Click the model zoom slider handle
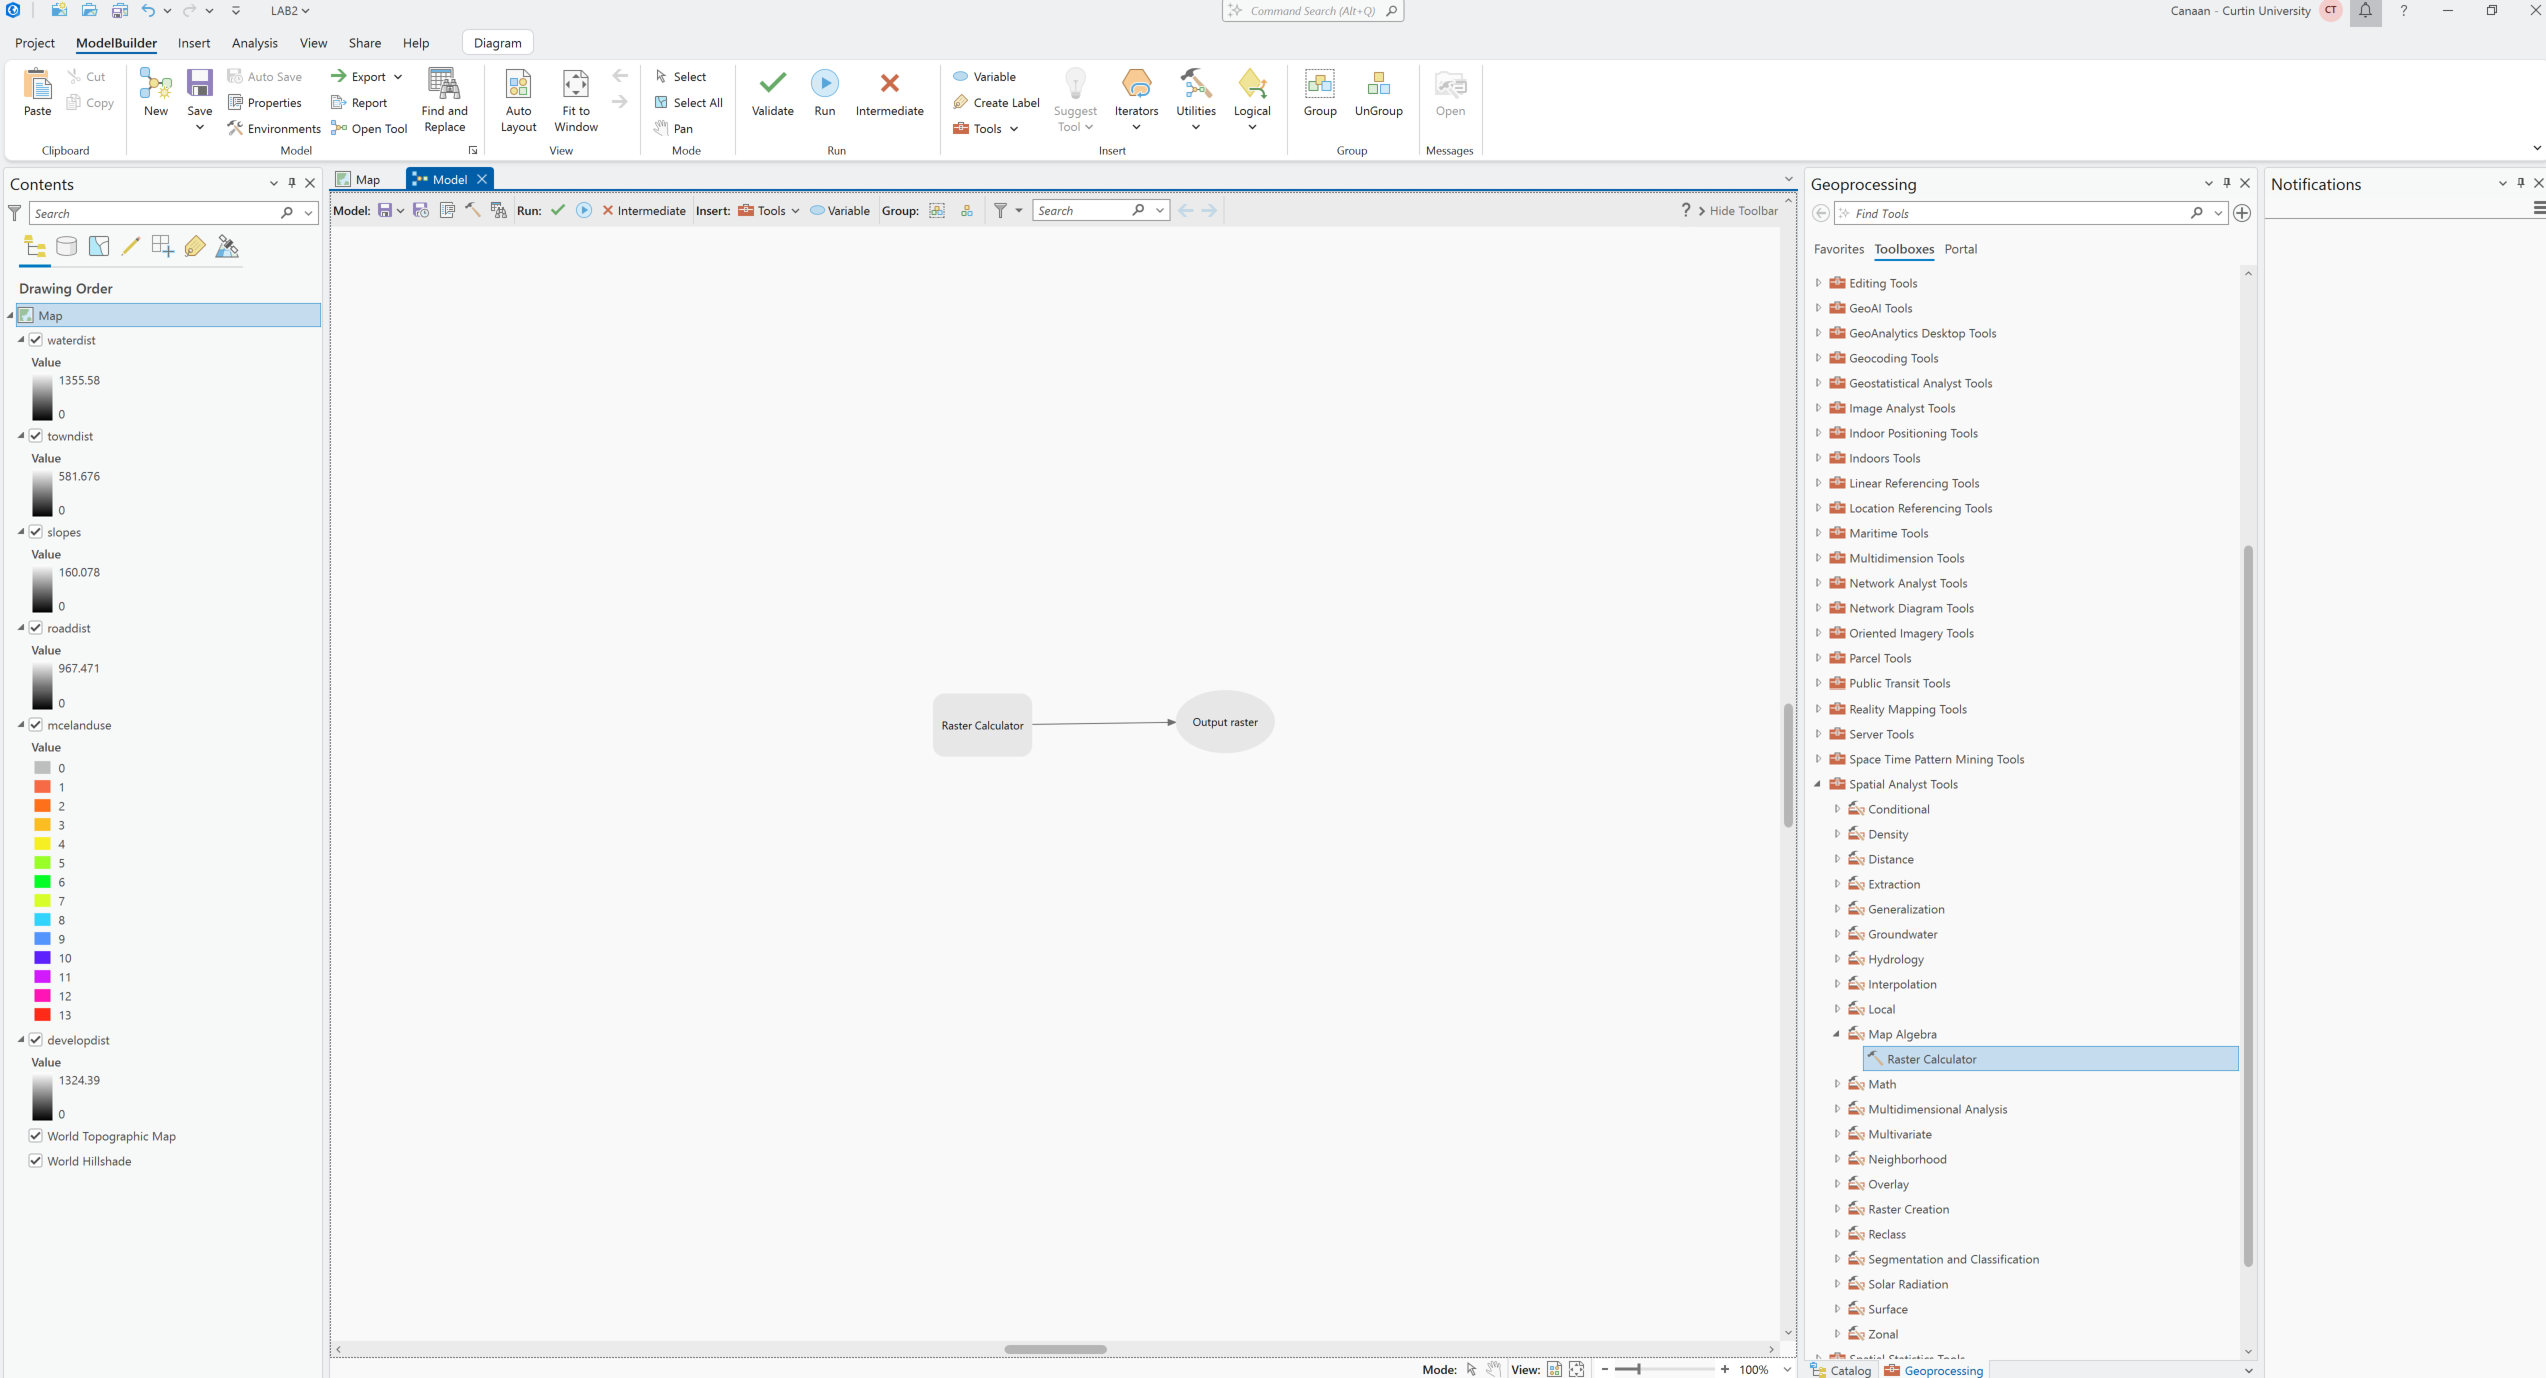Viewport: 2546px width, 1378px height. pos(1639,1370)
